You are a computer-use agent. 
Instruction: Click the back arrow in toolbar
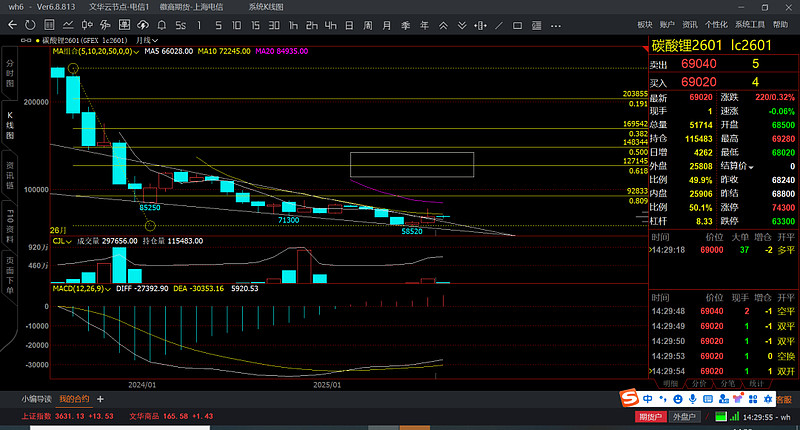pos(10,23)
